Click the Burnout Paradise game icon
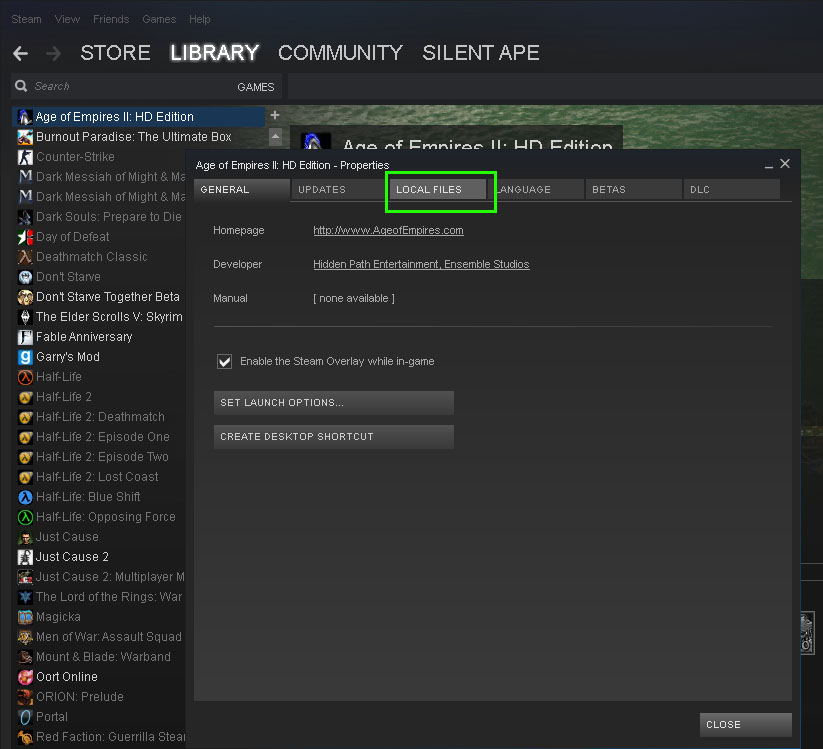This screenshot has height=749, width=823. coord(25,137)
